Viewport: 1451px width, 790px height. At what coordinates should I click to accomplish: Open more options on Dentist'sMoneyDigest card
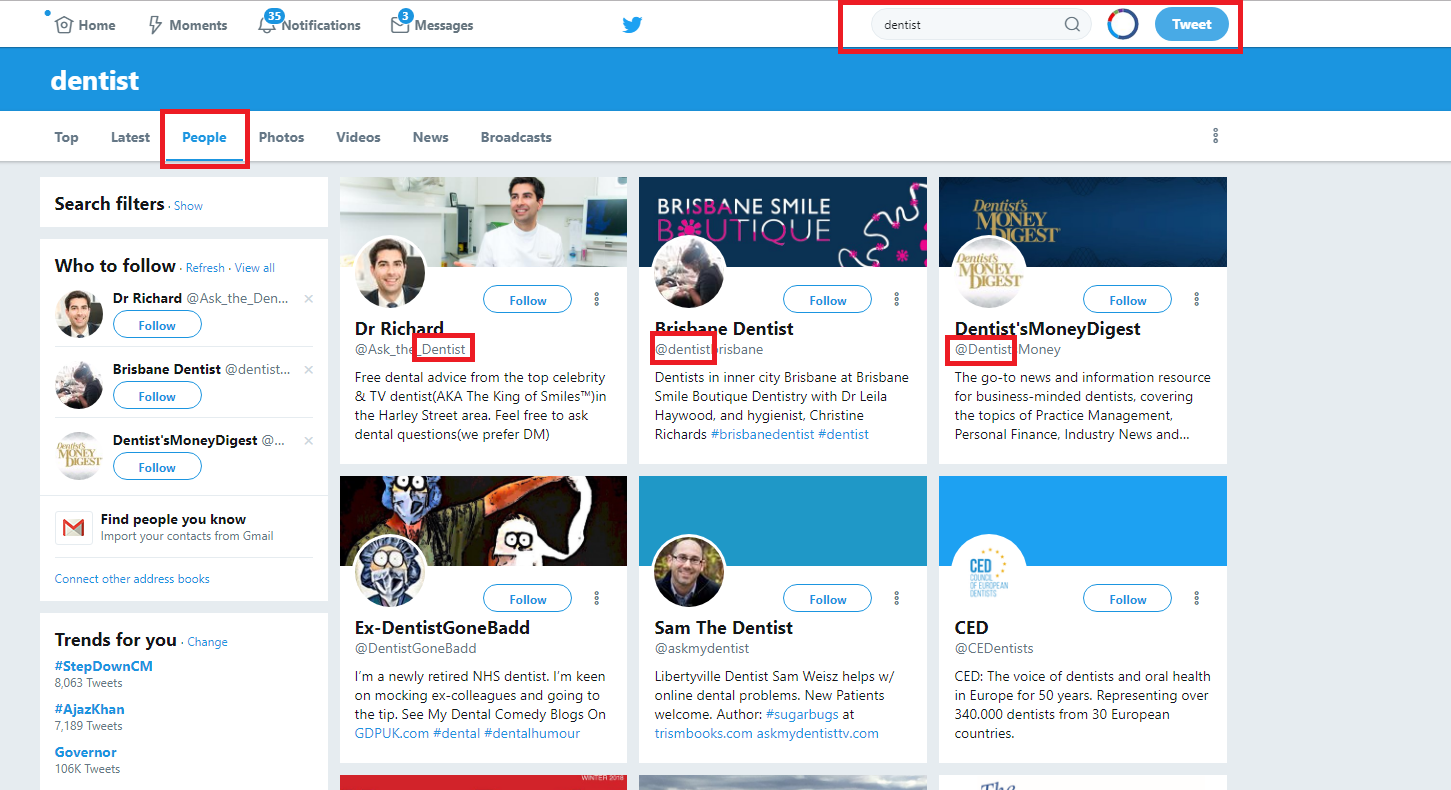click(x=1196, y=299)
